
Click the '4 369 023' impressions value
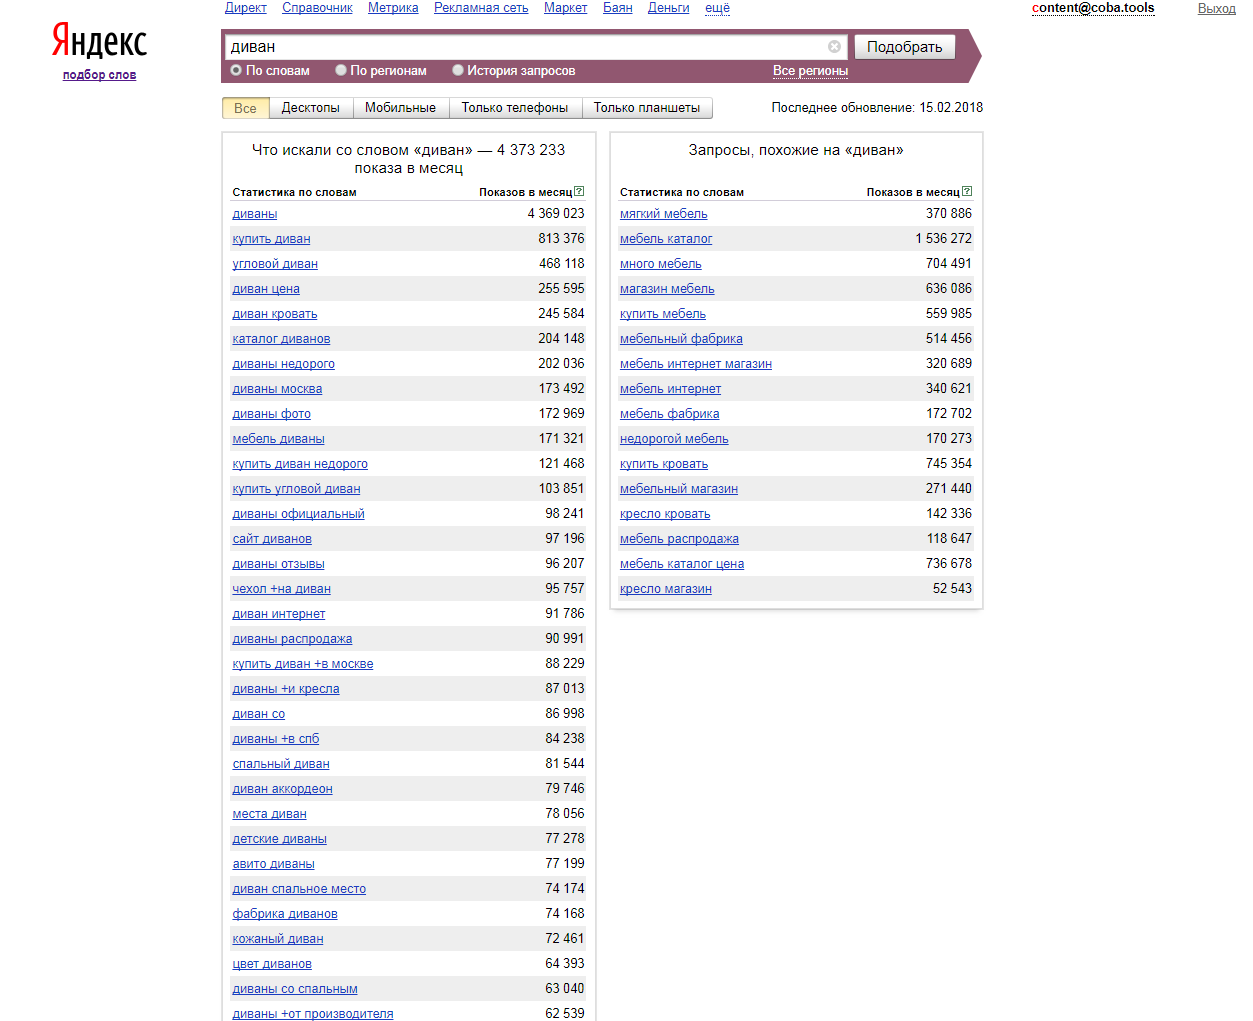[556, 213]
